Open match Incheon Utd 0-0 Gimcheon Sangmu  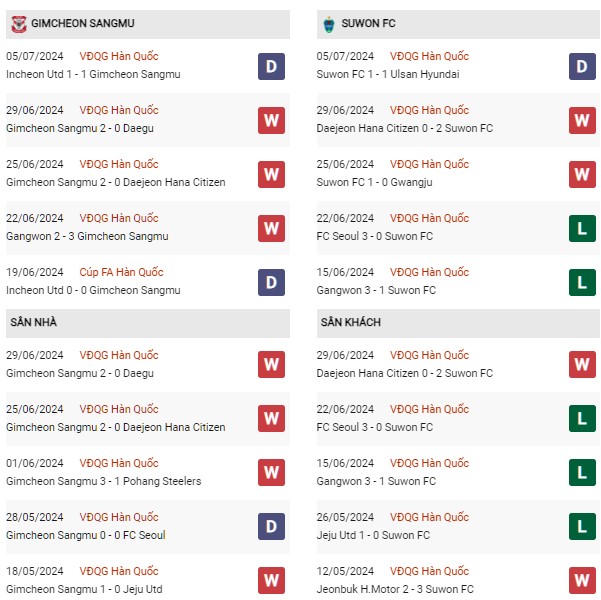[x=93, y=290]
